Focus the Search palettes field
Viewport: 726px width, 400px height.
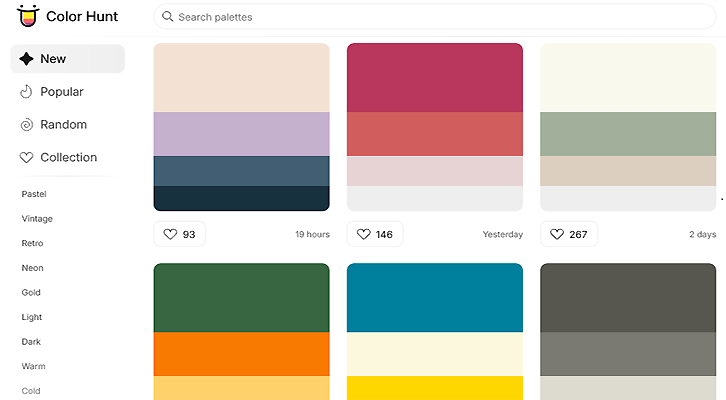tap(435, 17)
